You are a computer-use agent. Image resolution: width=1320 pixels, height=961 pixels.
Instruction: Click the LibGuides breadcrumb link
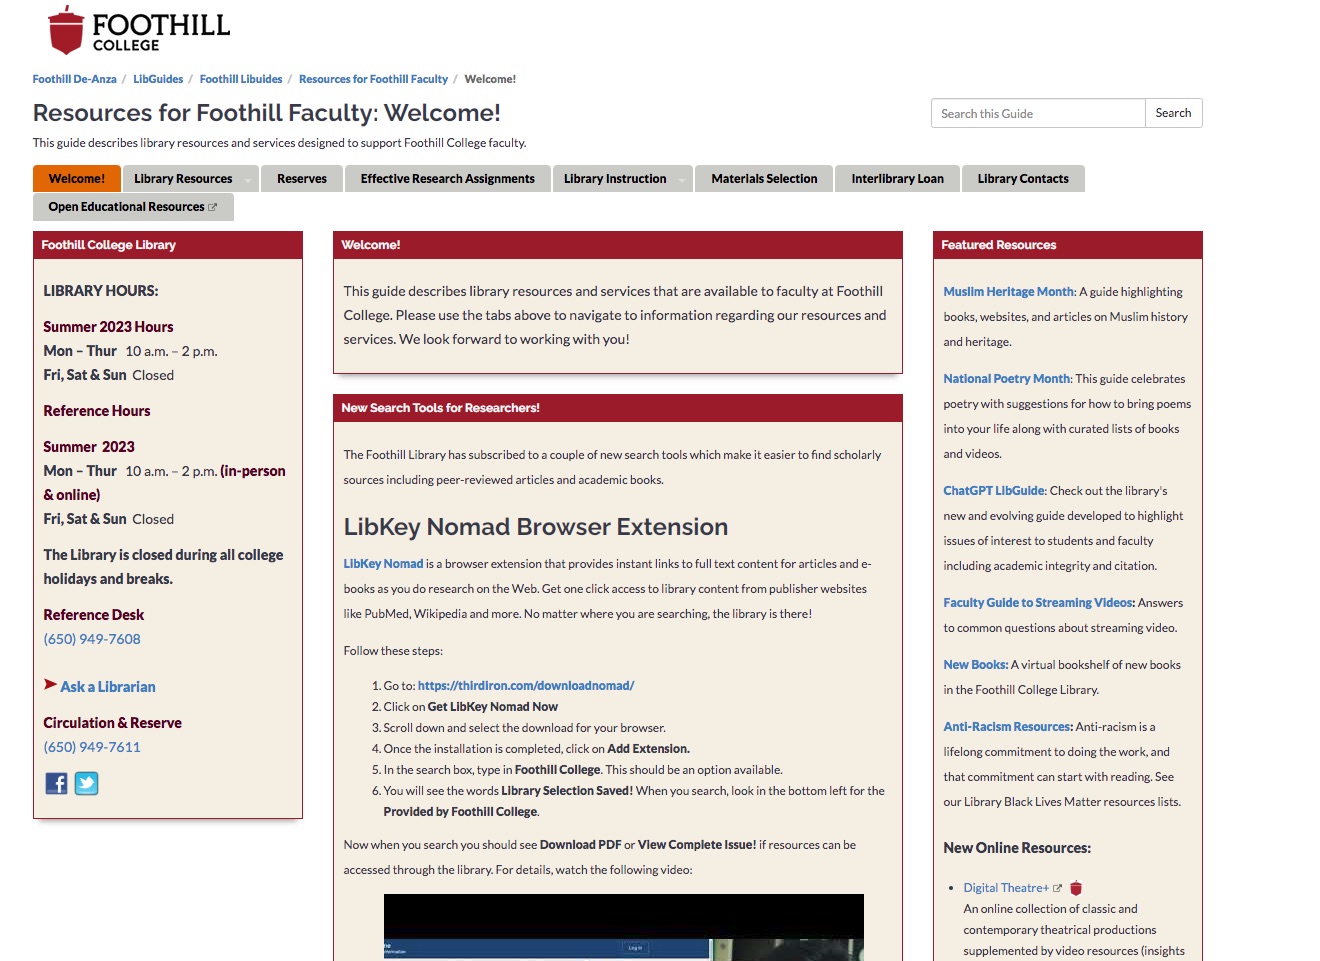158,79
